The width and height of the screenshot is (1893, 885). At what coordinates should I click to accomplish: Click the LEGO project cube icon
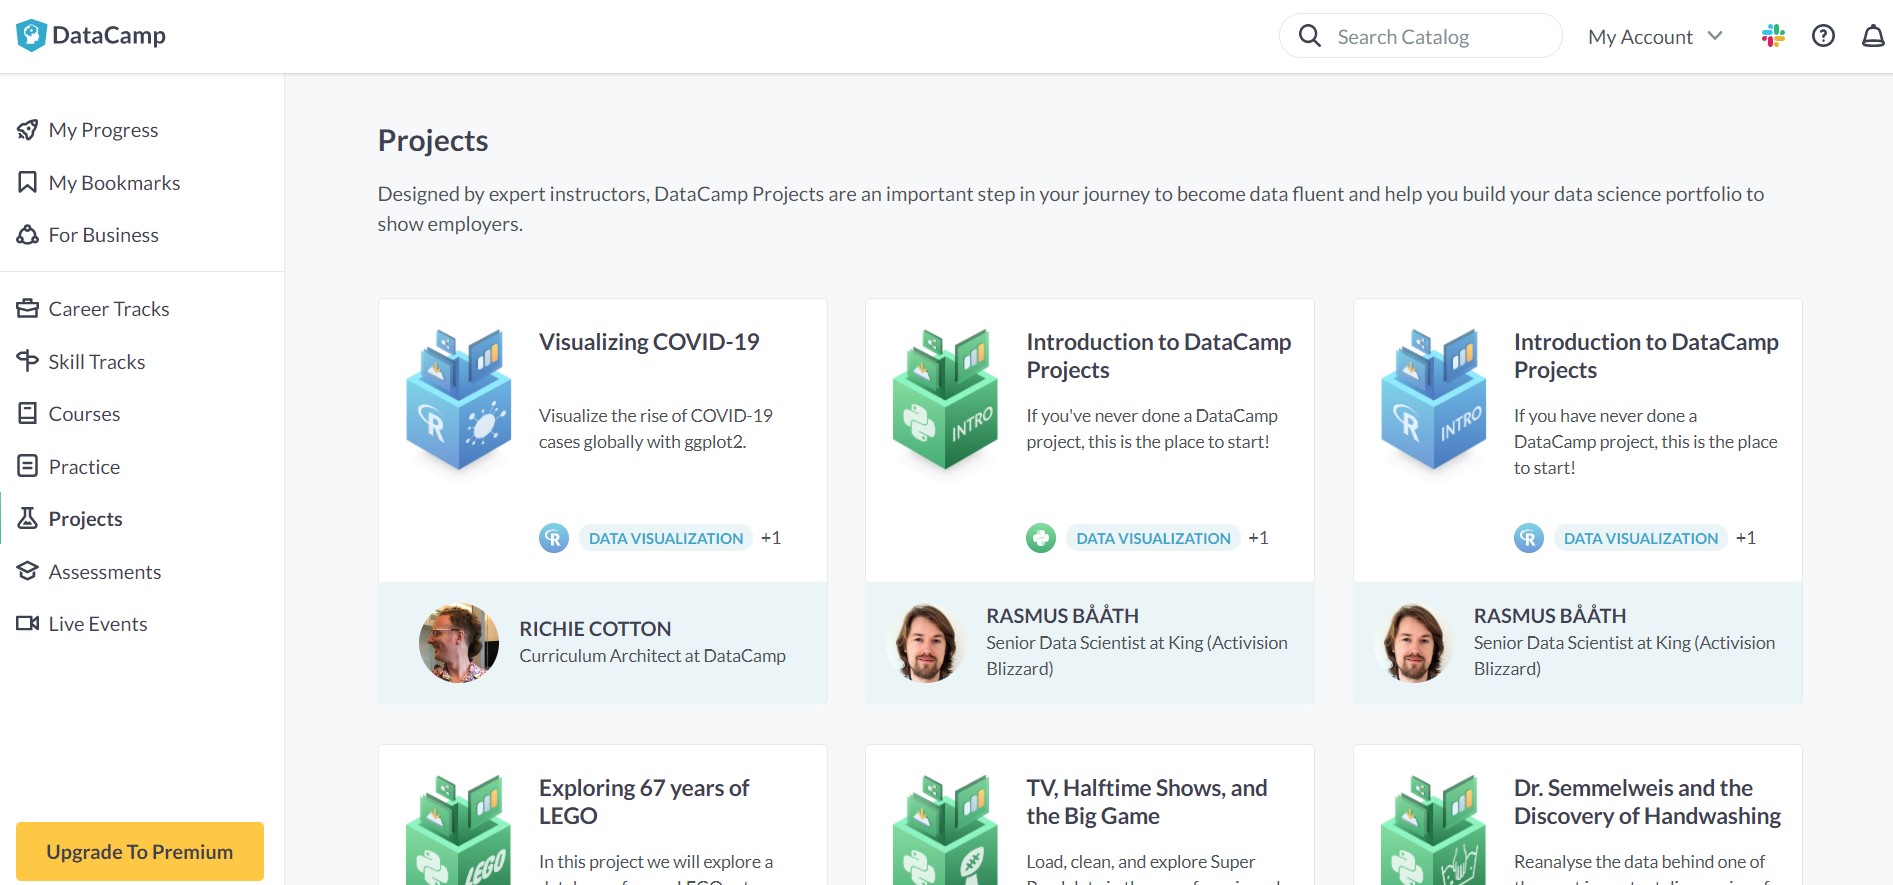(x=459, y=830)
